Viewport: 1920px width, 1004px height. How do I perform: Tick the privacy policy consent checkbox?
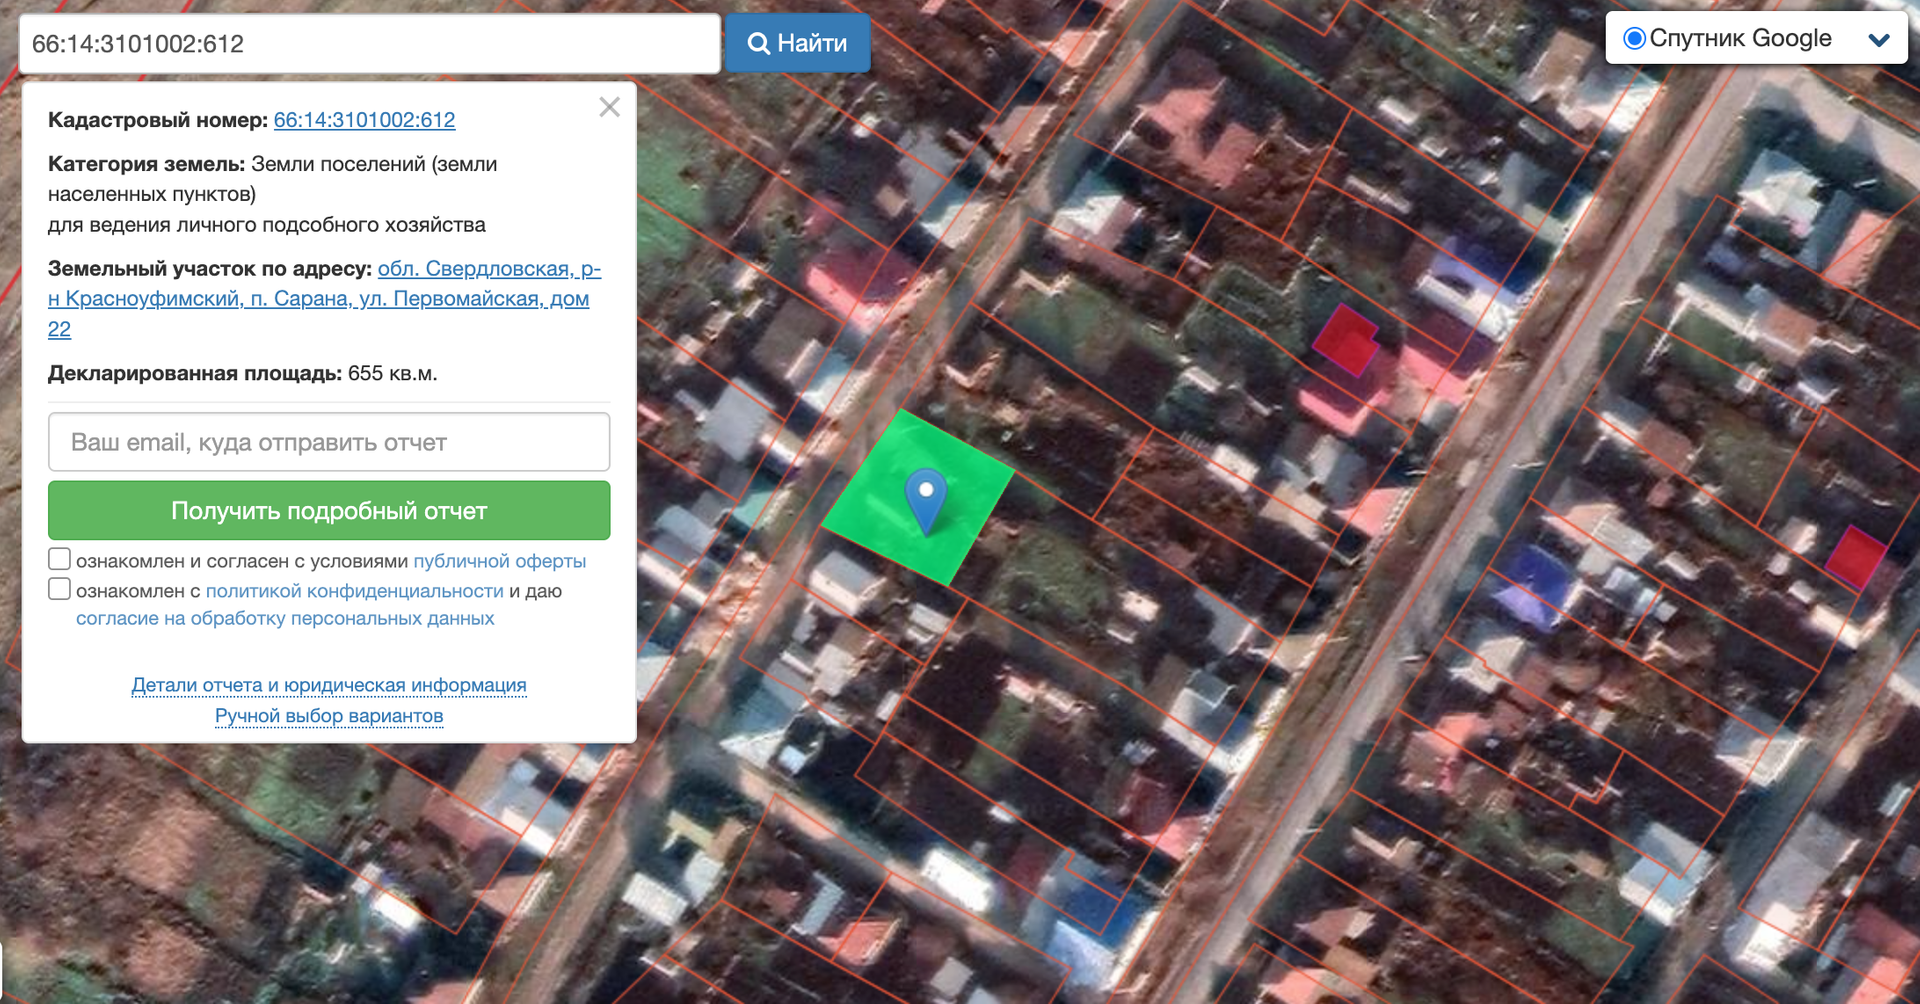pyautogui.click(x=60, y=589)
